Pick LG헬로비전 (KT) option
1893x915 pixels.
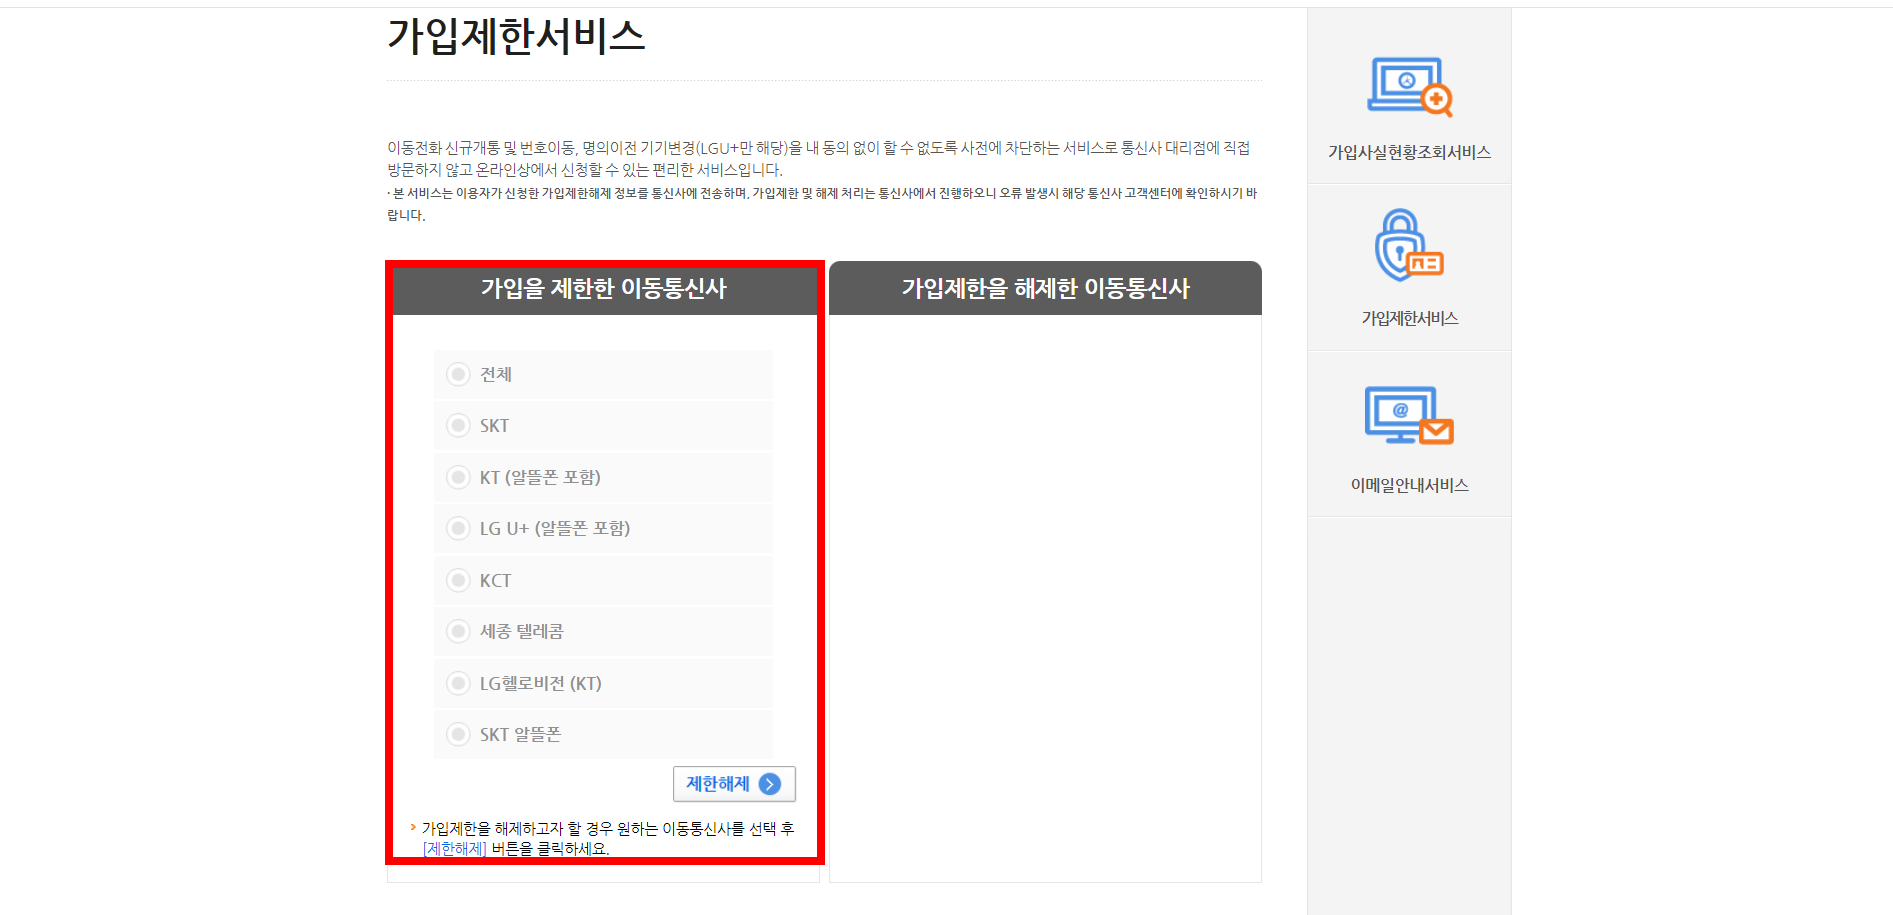(459, 683)
